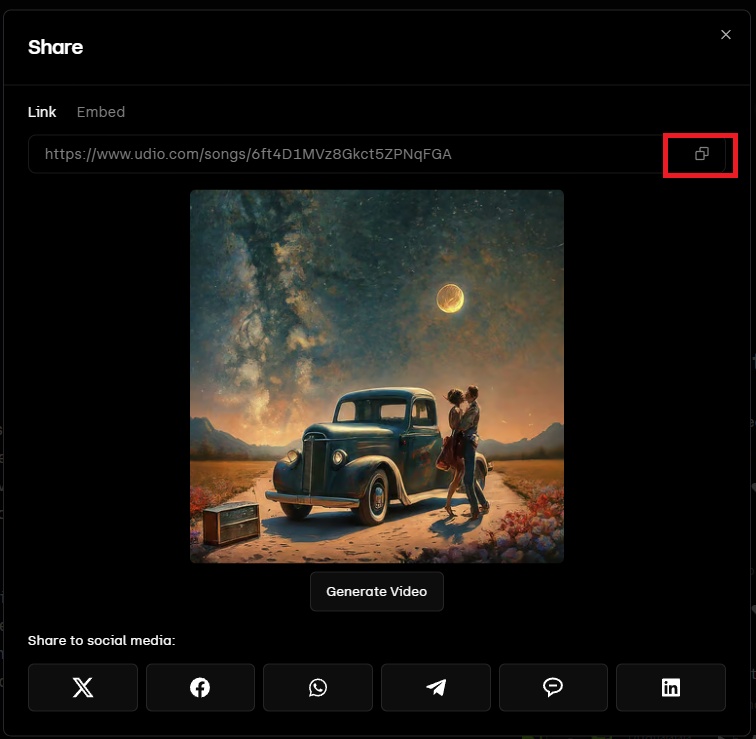Screen dimensions: 756x739
Task: Click the Share dialog title
Action: (56, 47)
